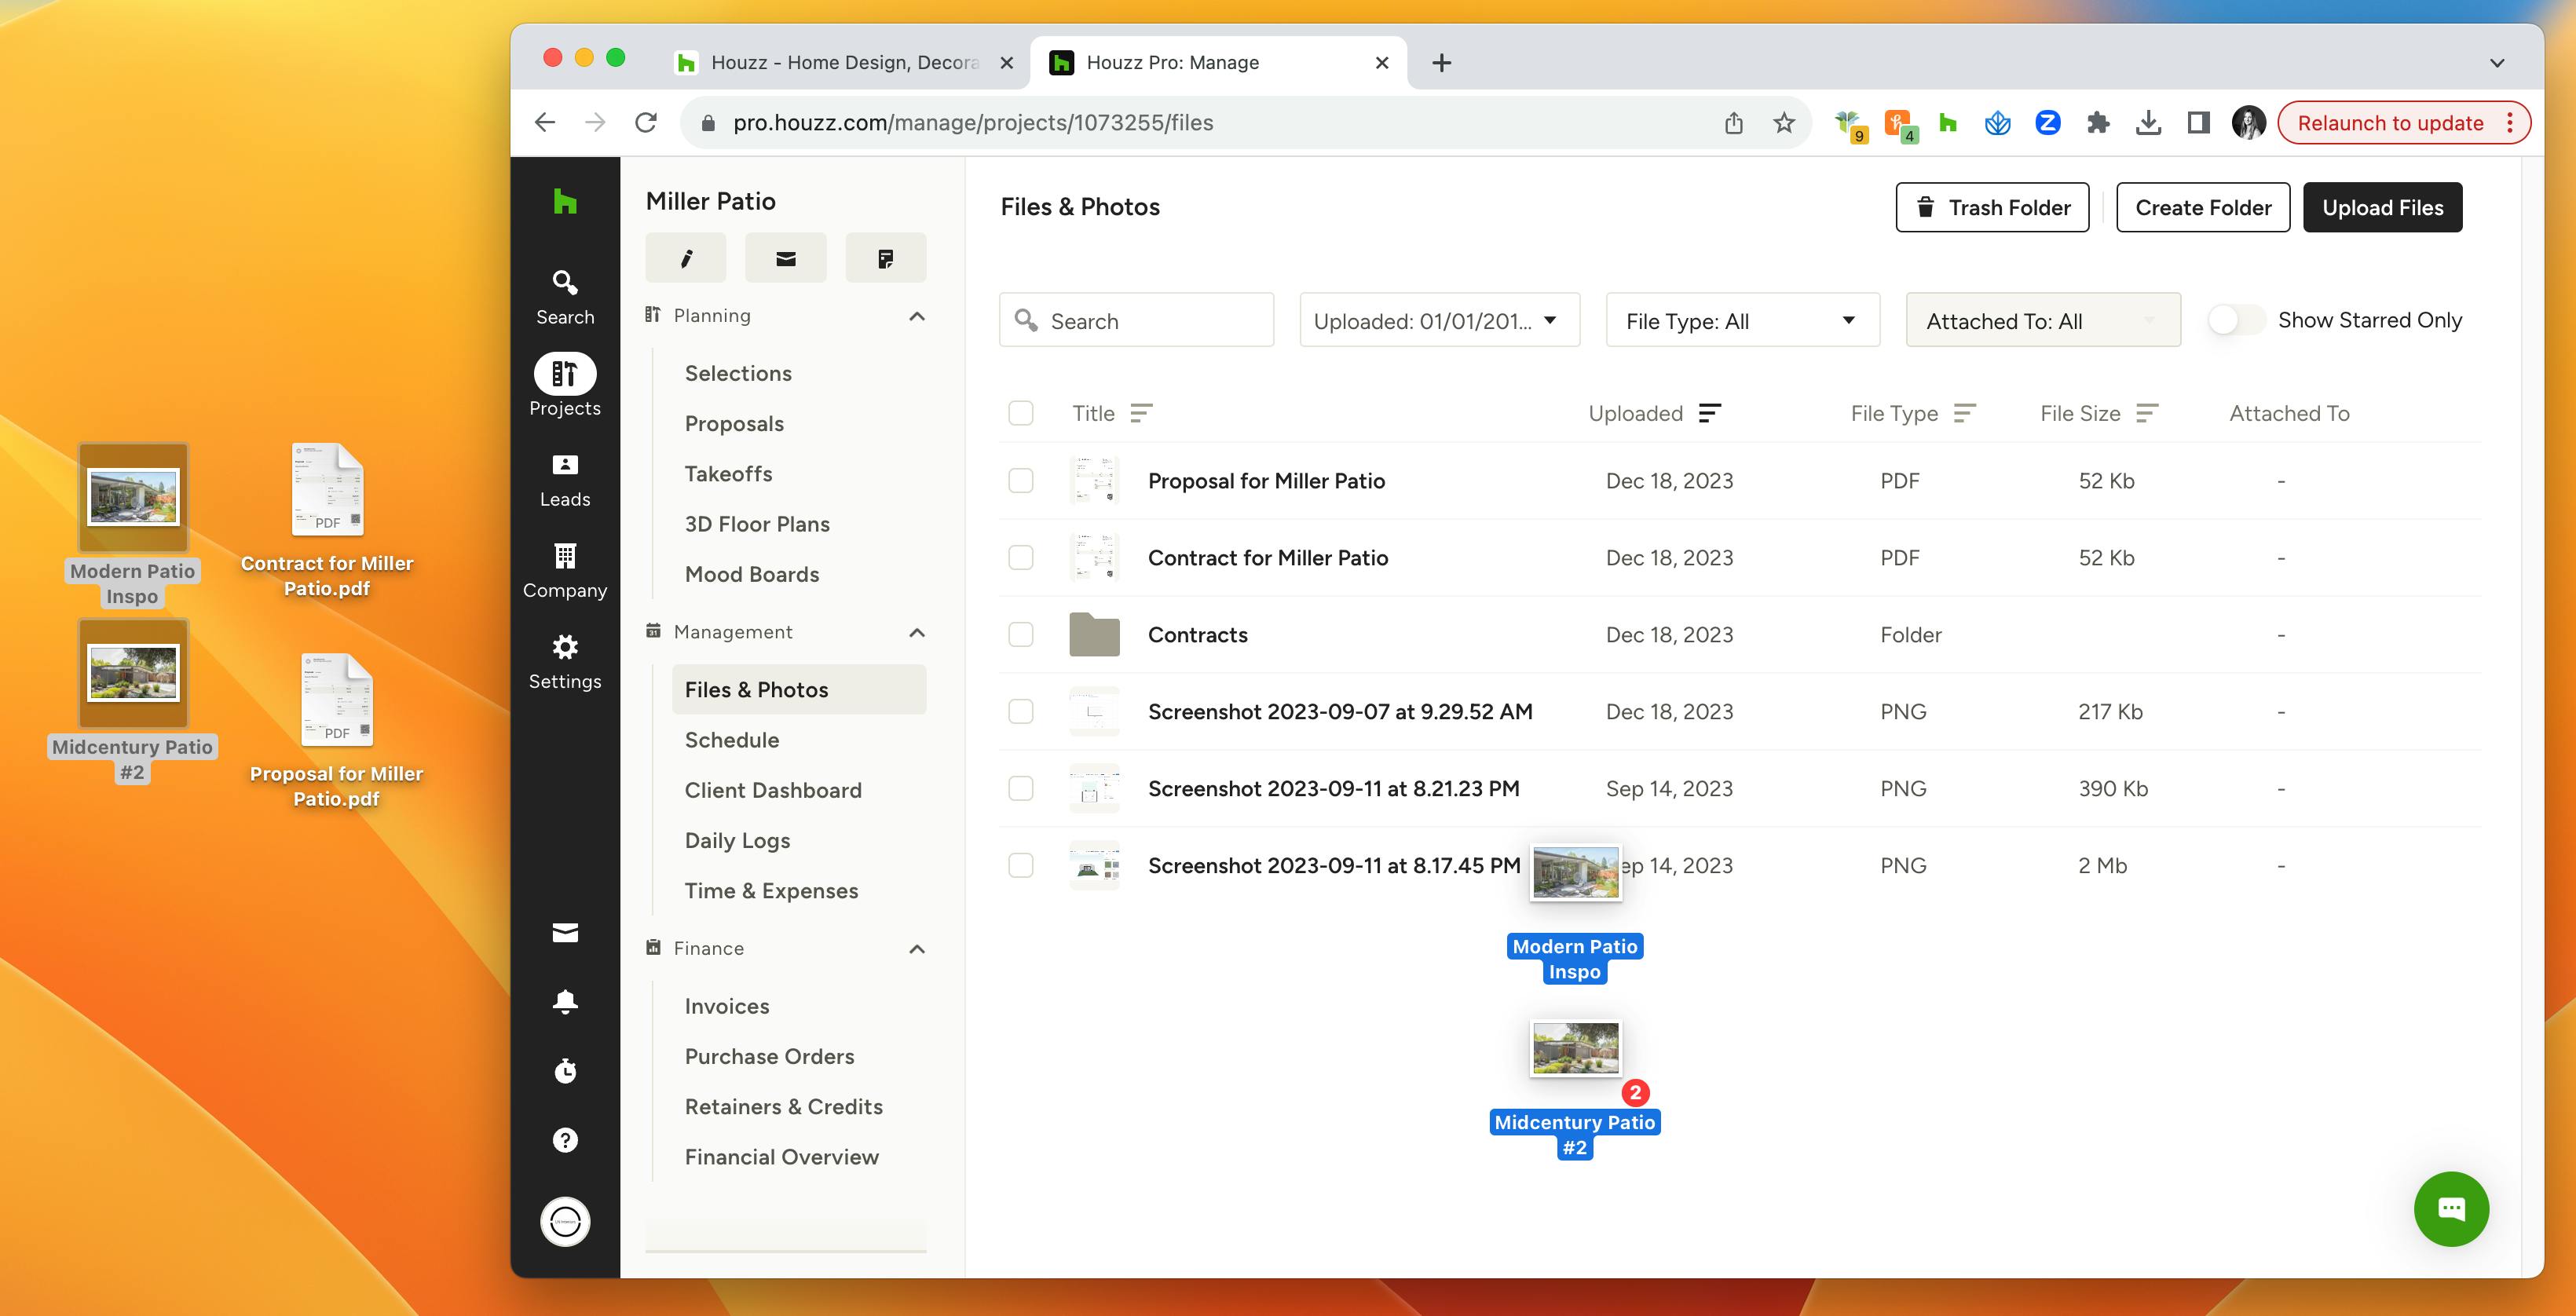Enable the Show Starred Only toggle

click(x=2236, y=320)
